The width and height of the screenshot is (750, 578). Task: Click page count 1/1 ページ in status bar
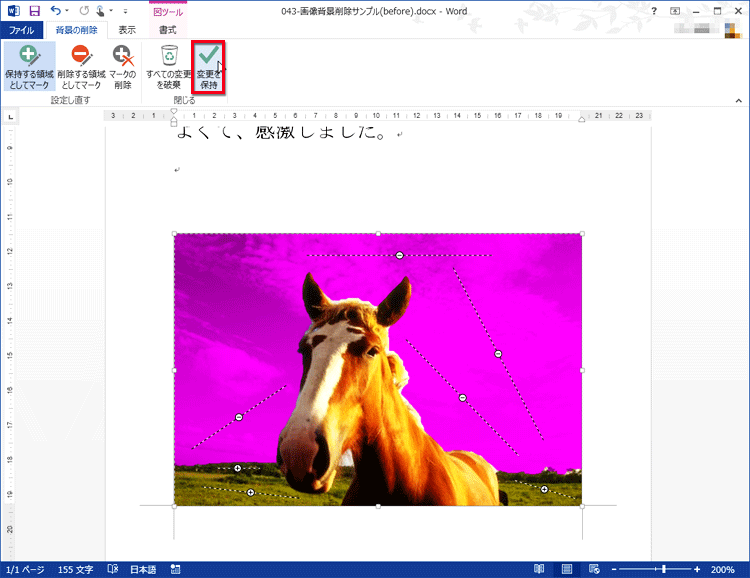click(25, 569)
